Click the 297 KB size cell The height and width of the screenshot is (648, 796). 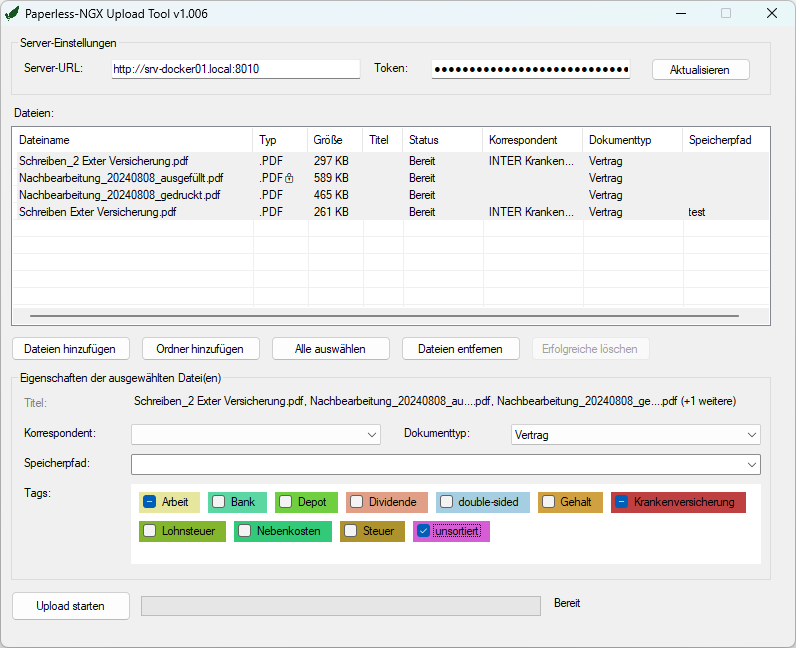331,161
